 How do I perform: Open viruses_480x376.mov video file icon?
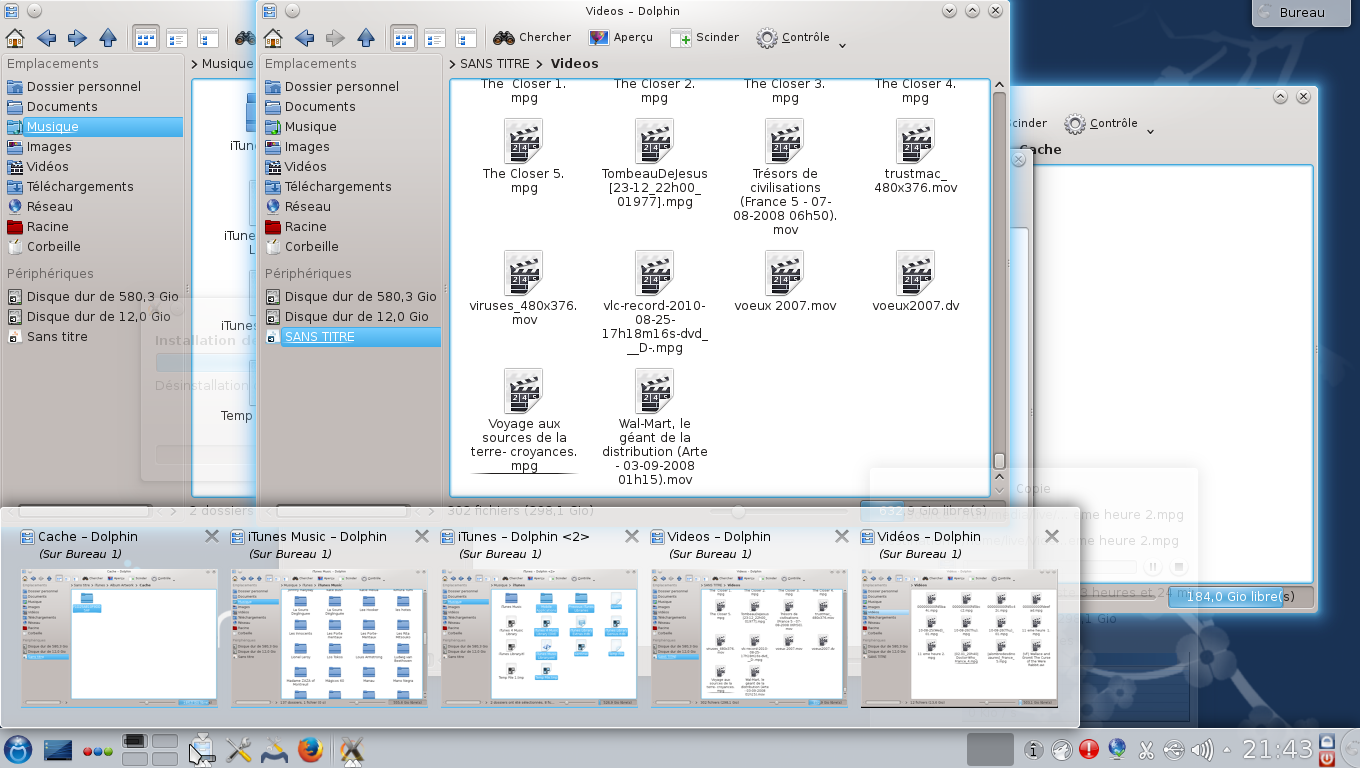[x=524, y=274]
